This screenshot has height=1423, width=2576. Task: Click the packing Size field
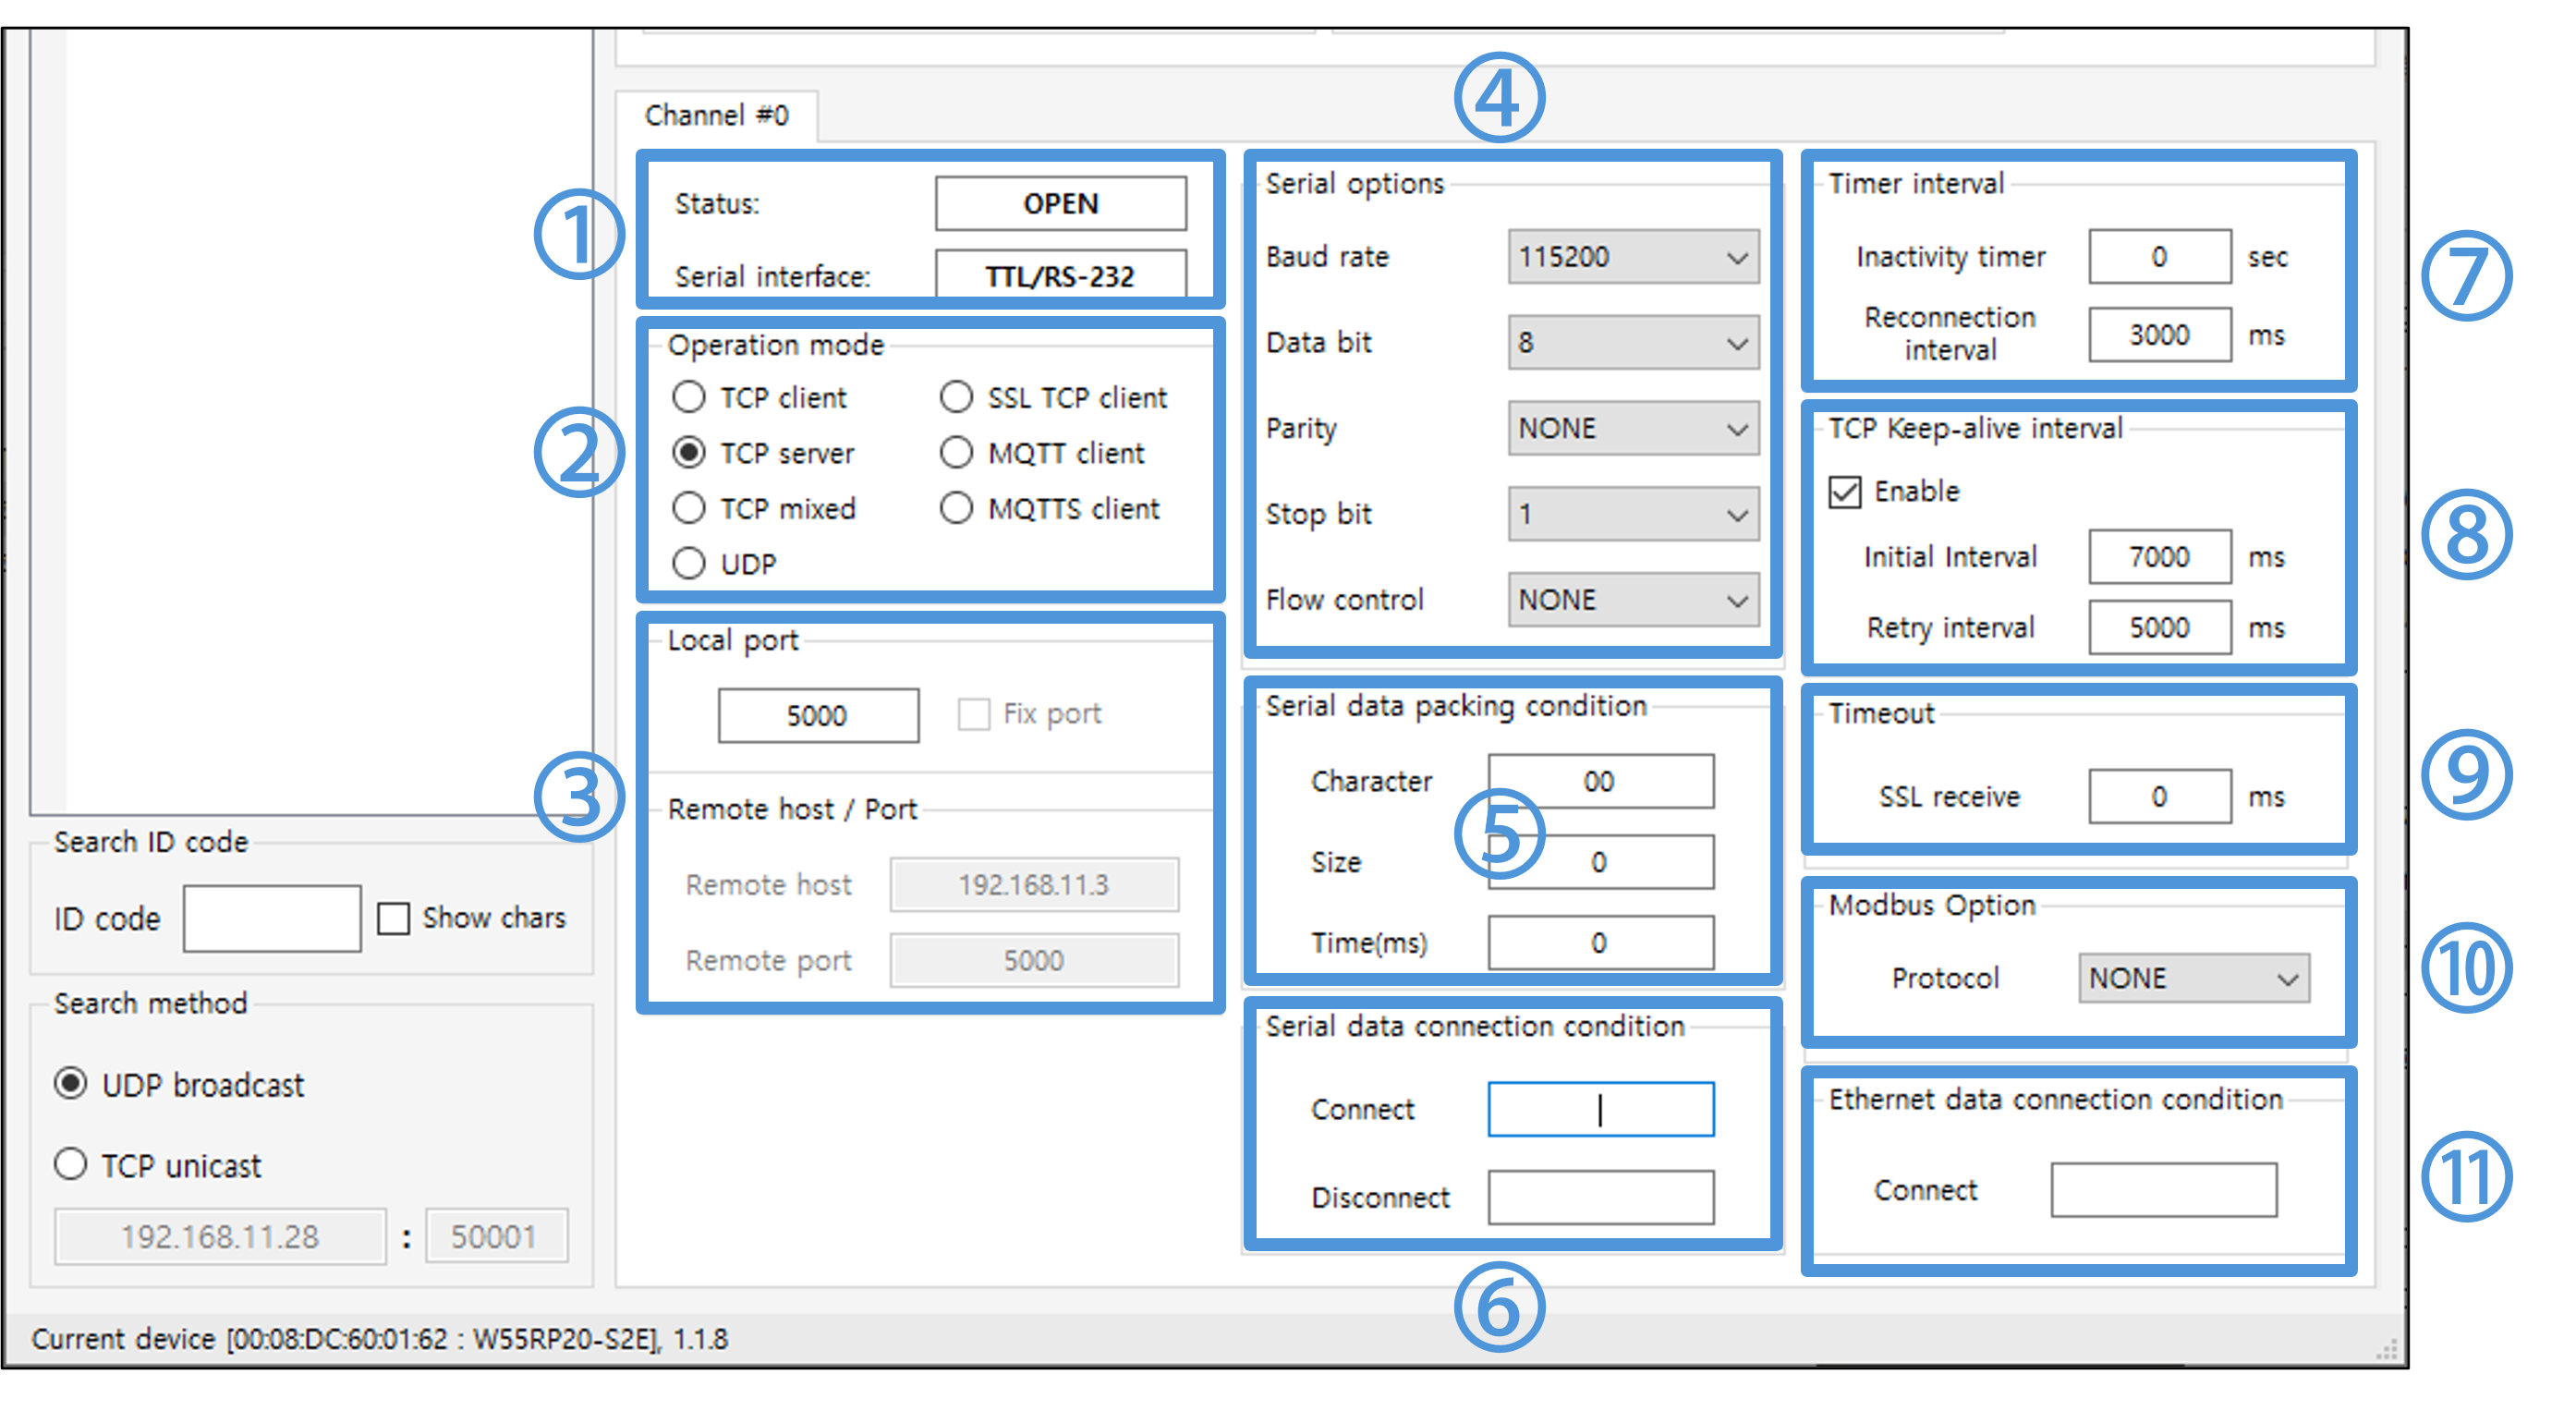1600,862
